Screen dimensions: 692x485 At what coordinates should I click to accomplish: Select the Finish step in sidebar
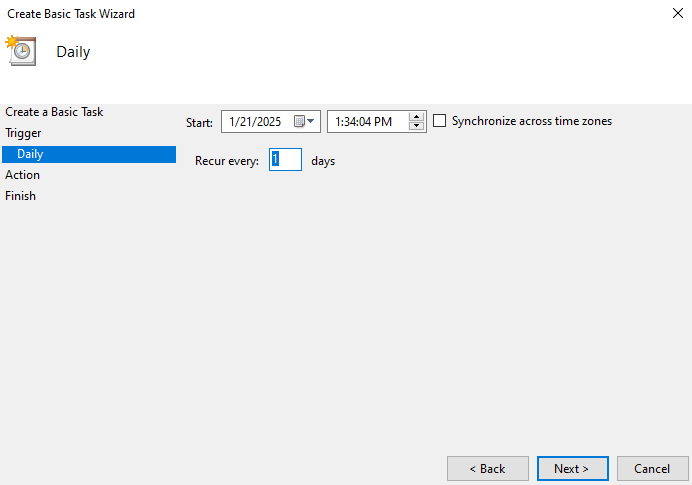(x=20, y=196)
